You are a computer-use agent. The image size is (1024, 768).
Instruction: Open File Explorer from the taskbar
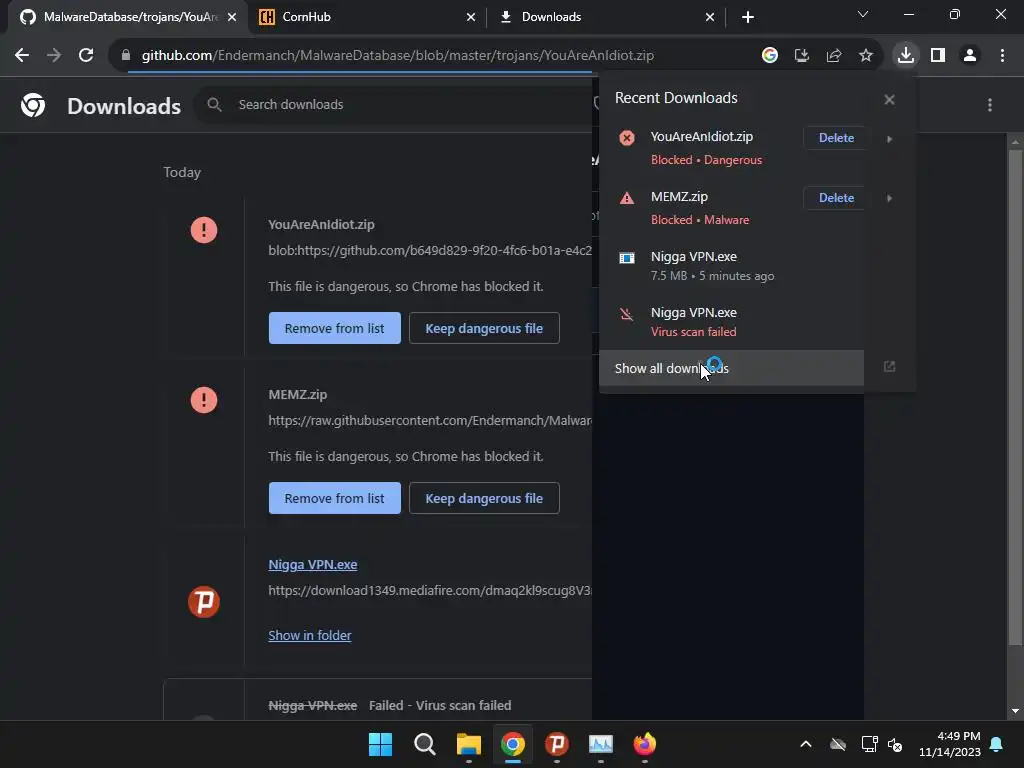(468, 744)
